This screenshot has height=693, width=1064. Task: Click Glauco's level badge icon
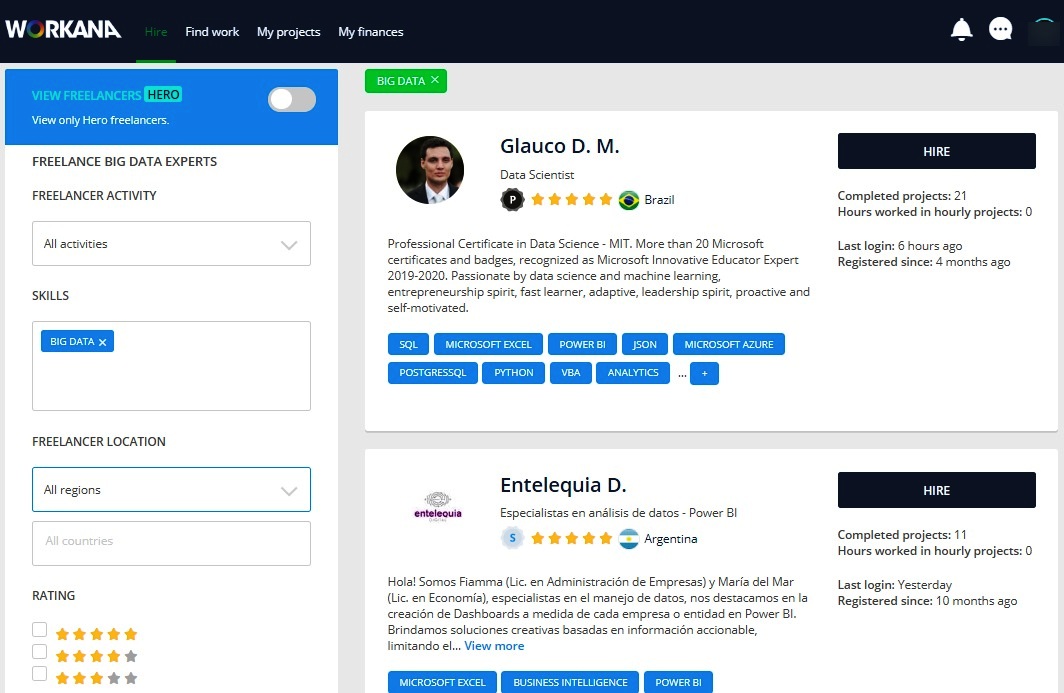click(512, 199)
